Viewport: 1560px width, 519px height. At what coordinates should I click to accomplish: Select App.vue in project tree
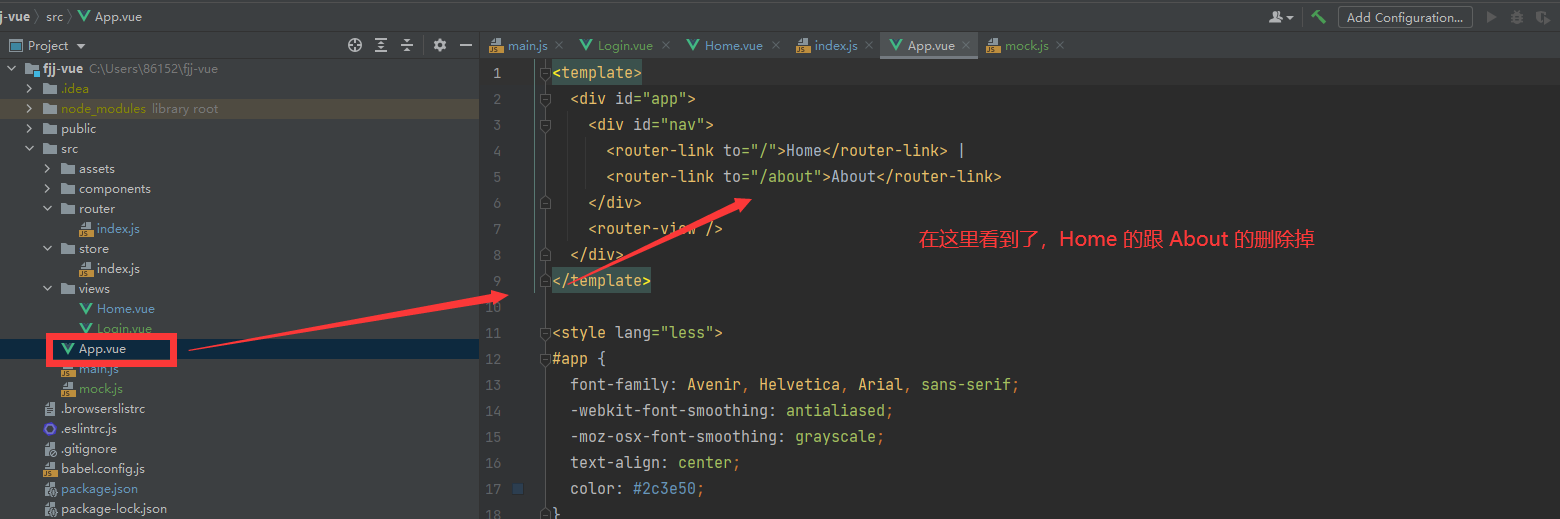click(x=102, y=349)
